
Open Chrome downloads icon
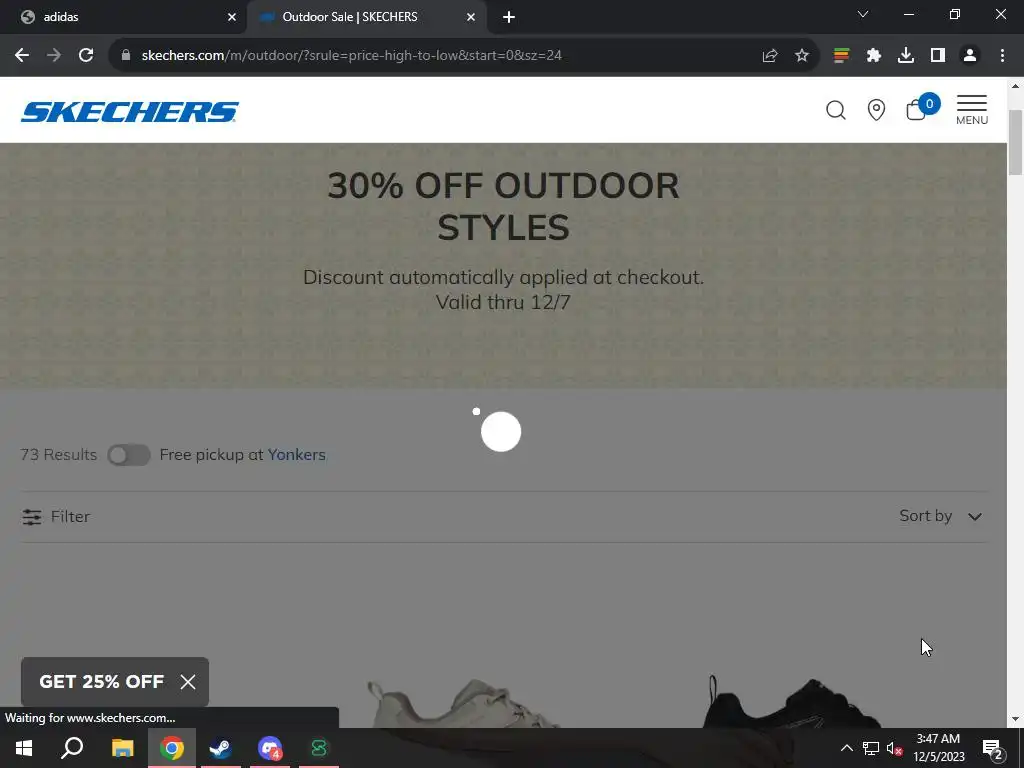point(905,56)
